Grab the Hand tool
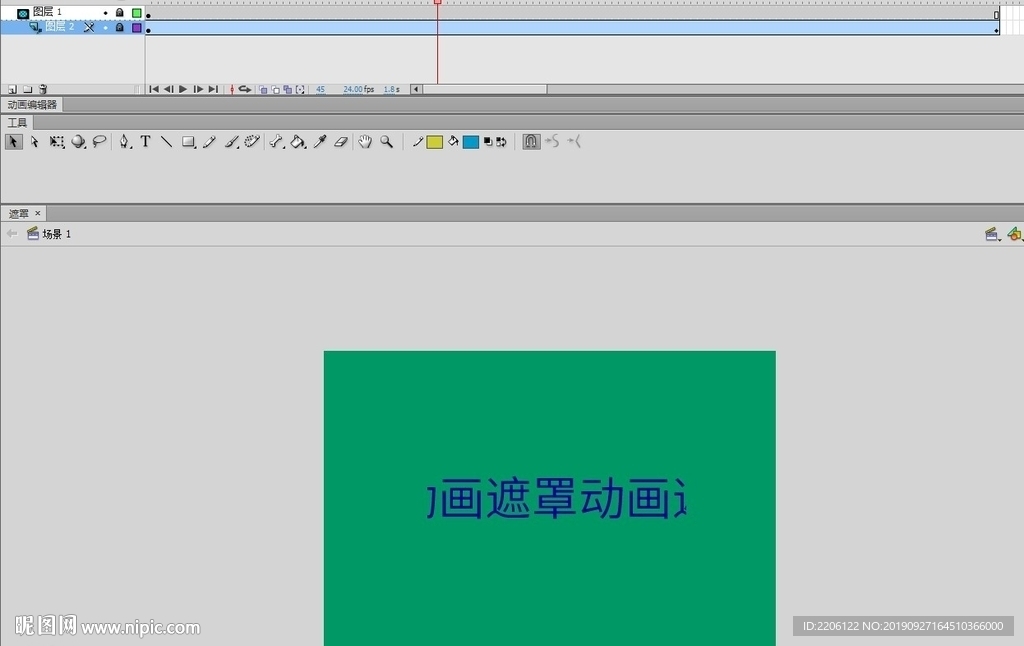Image resolution: width=1024 pixels, height=646 pixels. coord(364,141)
